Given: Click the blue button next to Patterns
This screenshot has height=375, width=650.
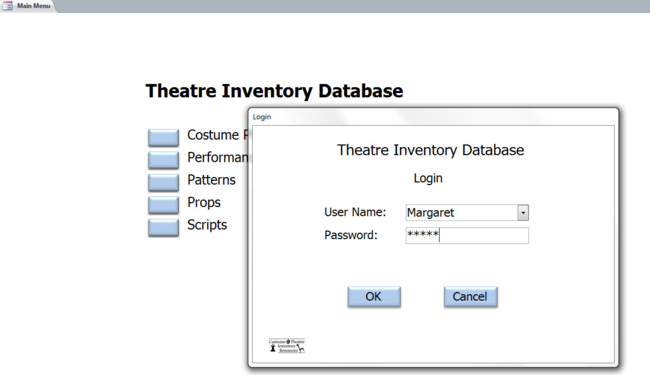Looking at the screenshot, I should tap(163, 182).
